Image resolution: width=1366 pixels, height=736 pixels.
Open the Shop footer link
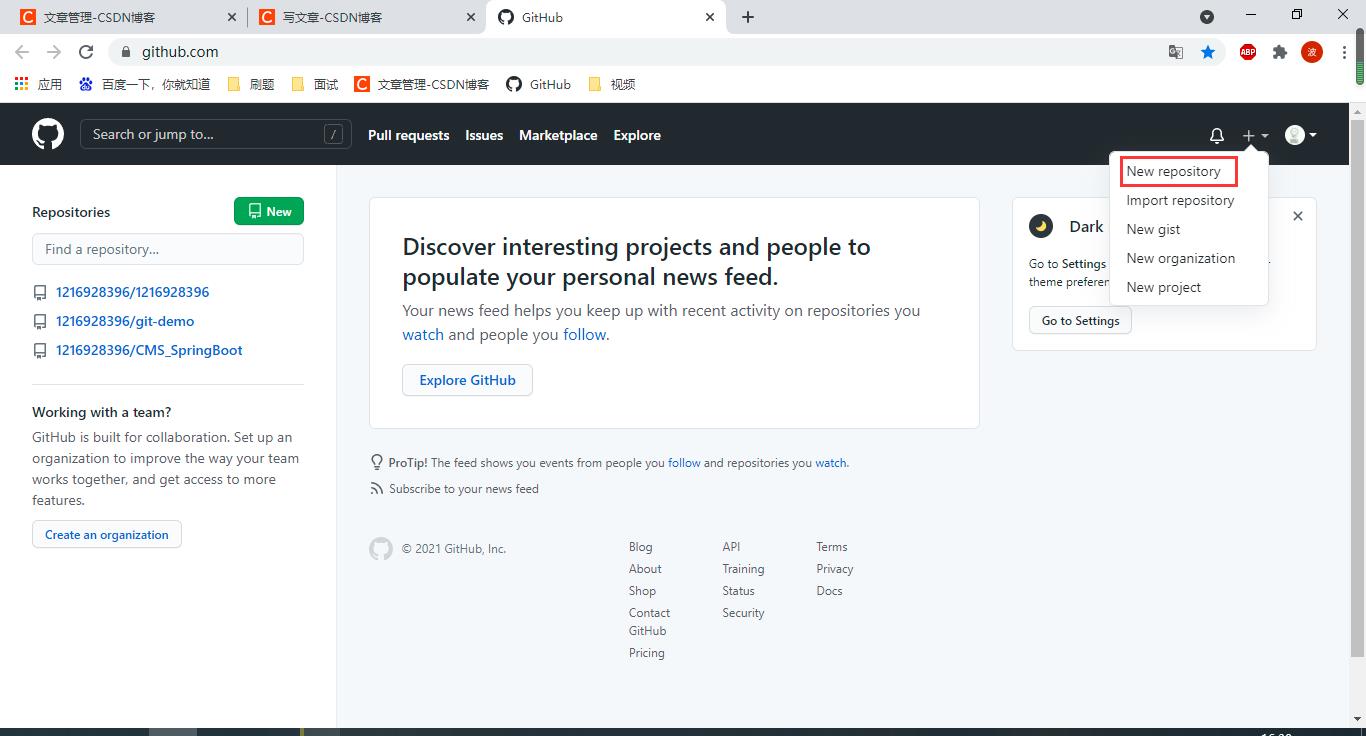pos(642,591)
